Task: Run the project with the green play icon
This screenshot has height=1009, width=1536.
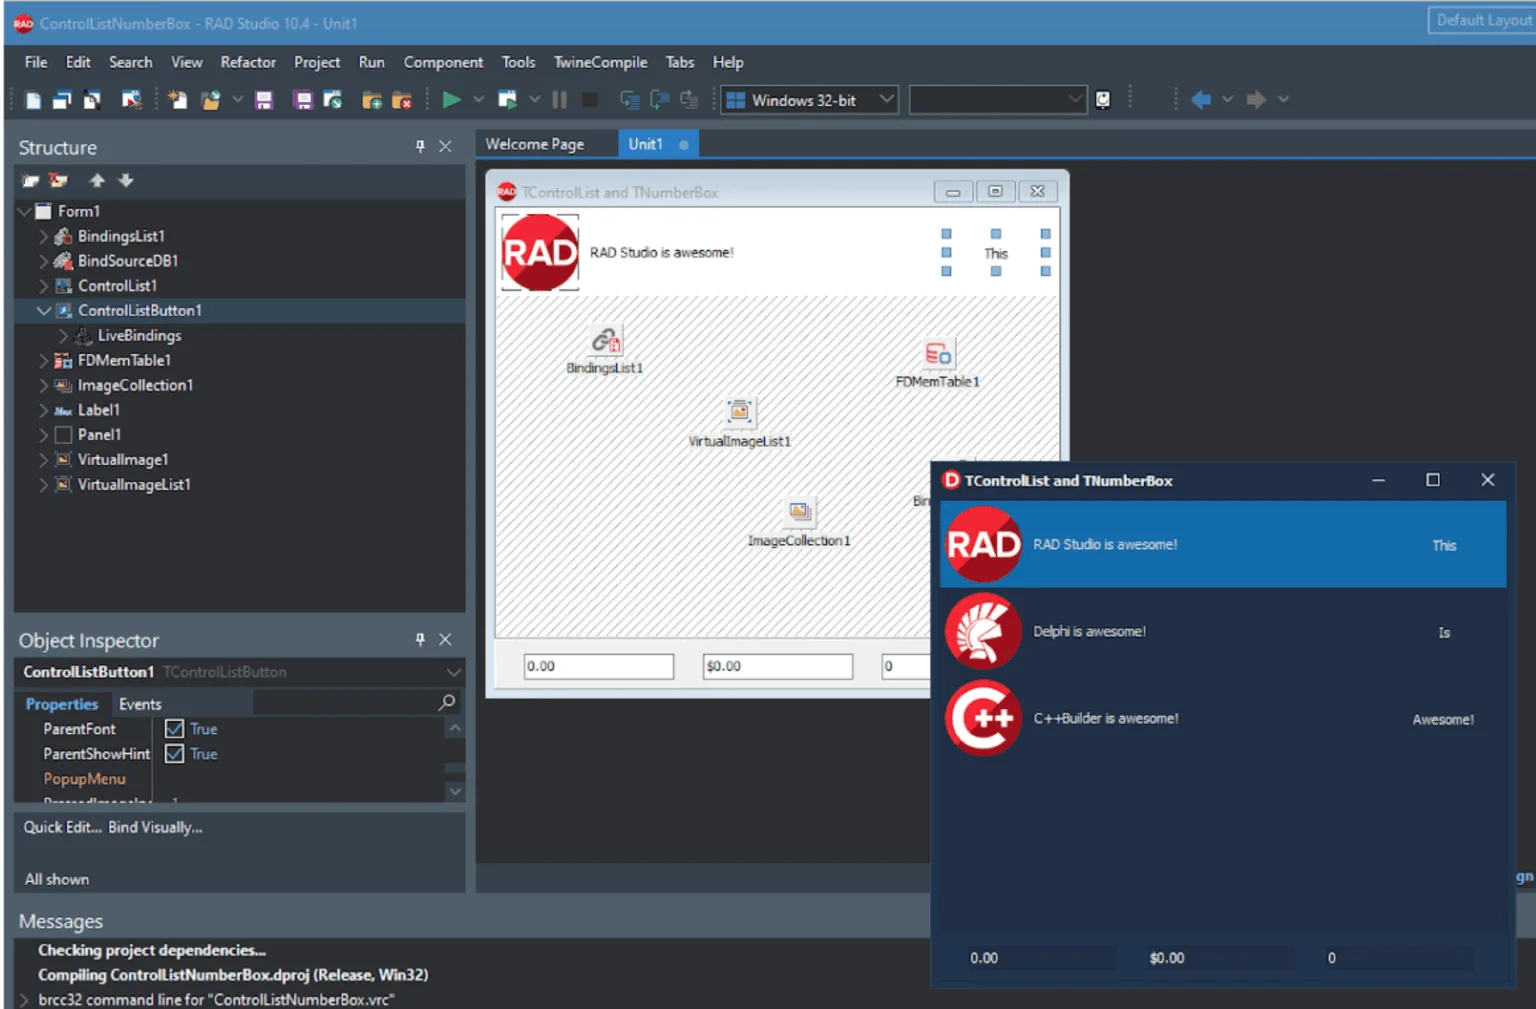Action: click(451, 99)
